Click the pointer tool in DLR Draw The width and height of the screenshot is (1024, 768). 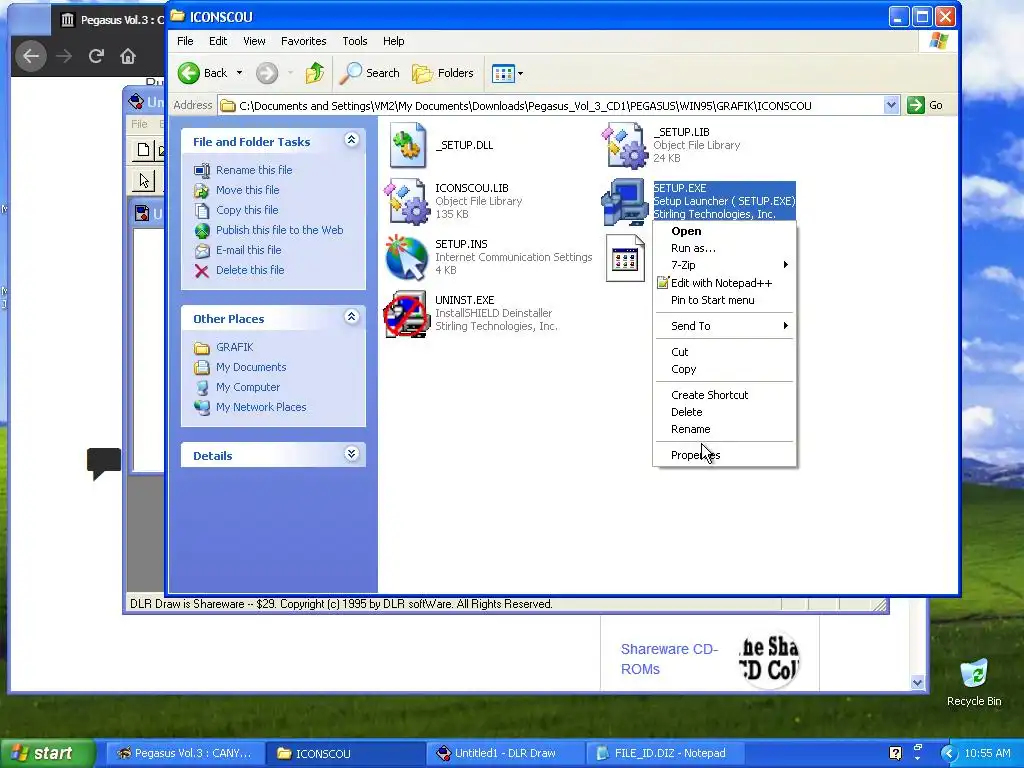144,180
